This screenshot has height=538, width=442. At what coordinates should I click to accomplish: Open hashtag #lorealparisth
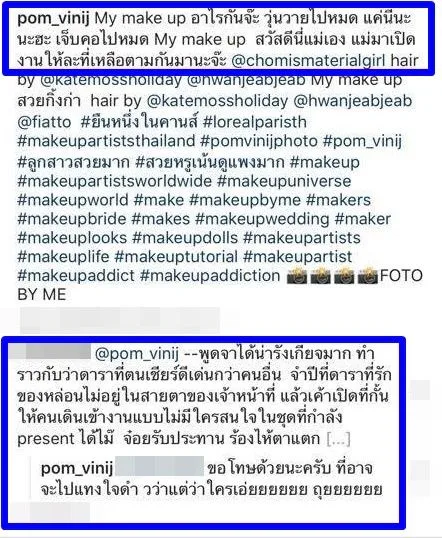point(255,122)
